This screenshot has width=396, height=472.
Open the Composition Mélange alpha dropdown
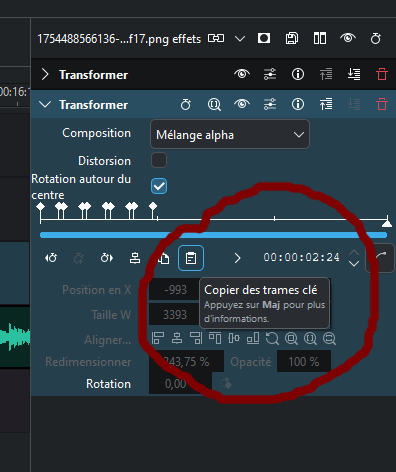tap(230, 134)
